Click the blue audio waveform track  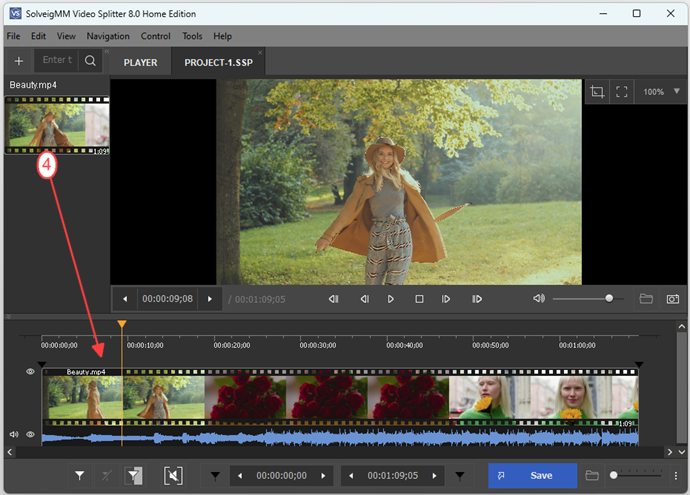[x=340, y=438]
